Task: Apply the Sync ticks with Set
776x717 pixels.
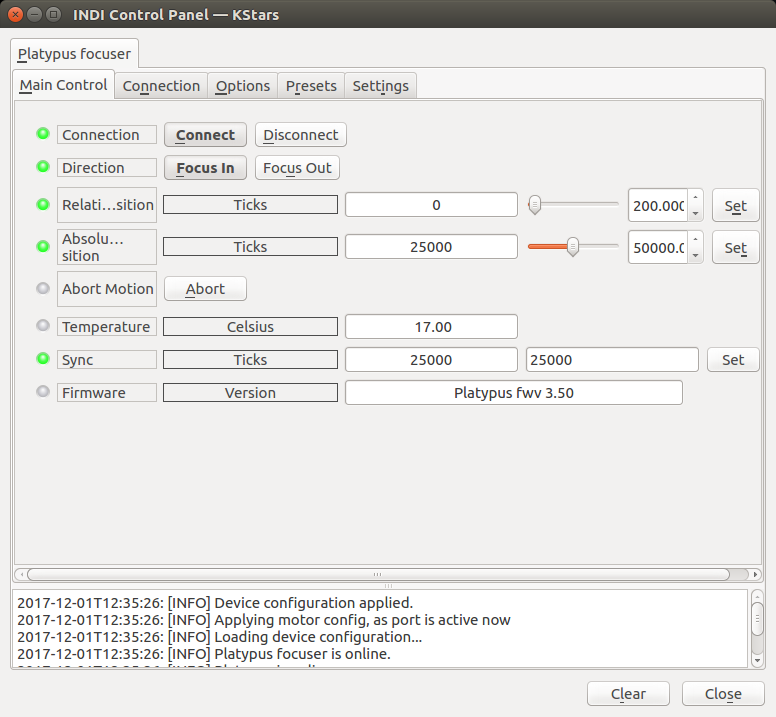Action: point(733,360)
